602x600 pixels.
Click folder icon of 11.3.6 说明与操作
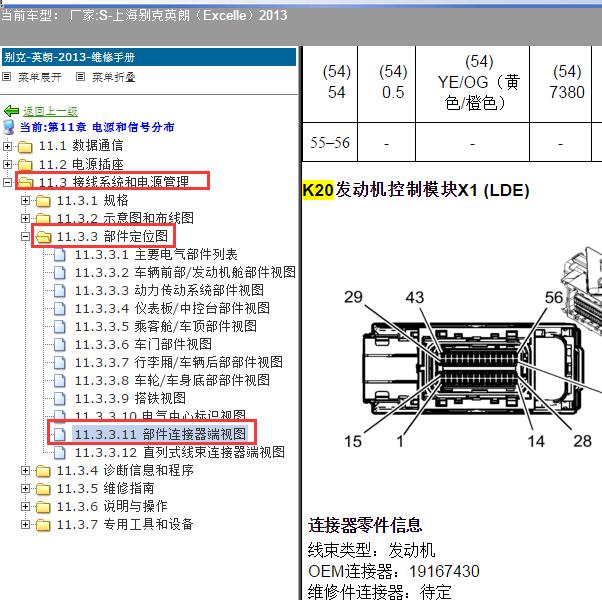click(43, 507)
